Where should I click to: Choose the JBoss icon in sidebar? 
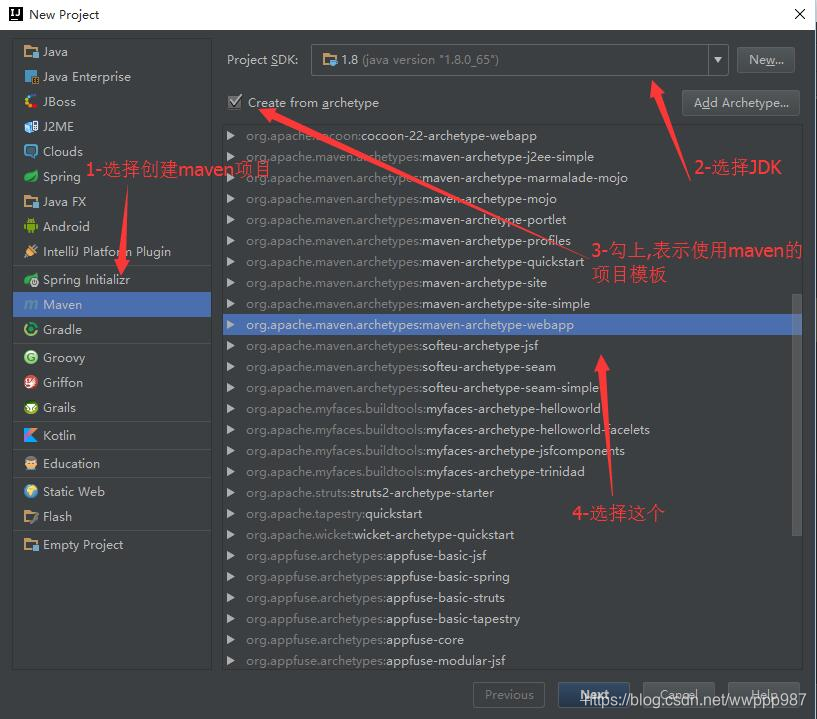point(31,102)
